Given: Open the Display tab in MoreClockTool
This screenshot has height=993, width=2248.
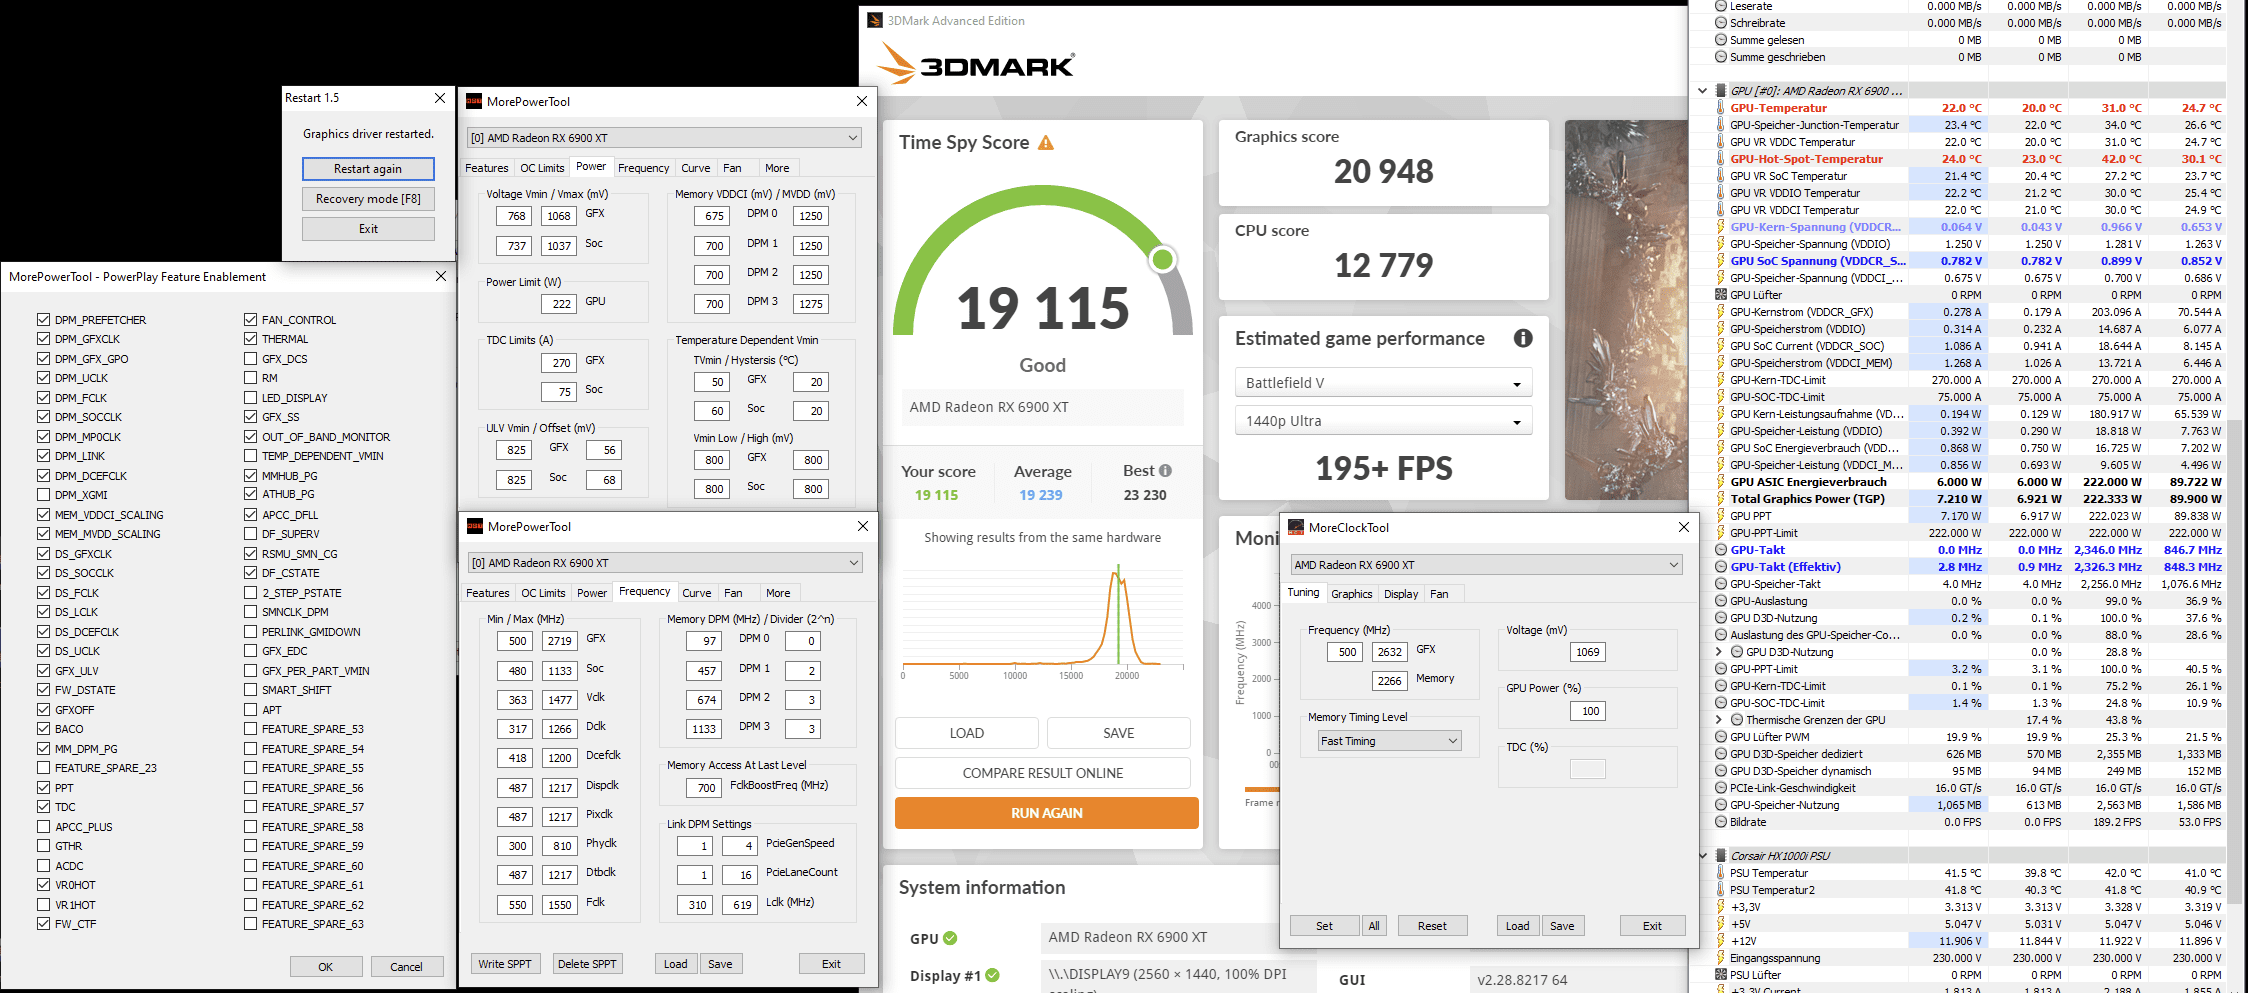Looking at the screenshot, I should point(1401,594).
